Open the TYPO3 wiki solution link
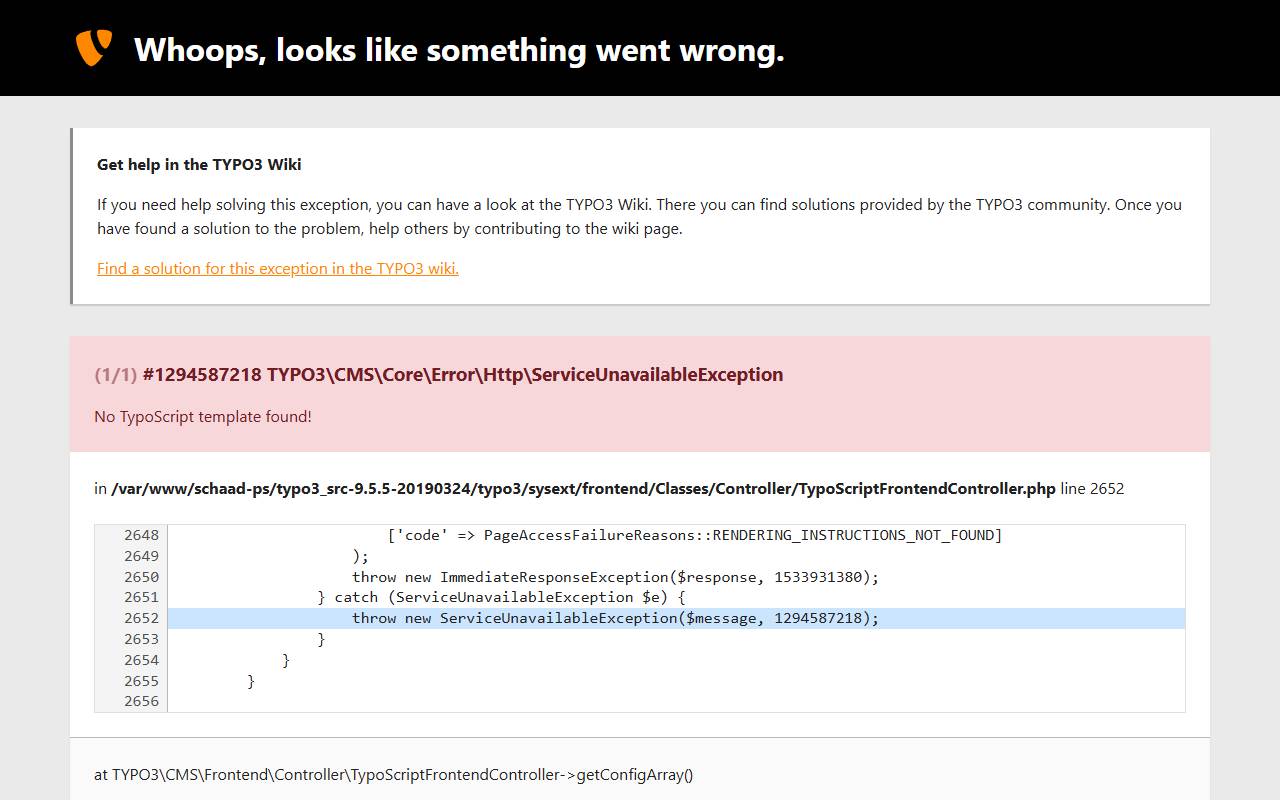The width and height of the screenshot is (1280, 800). (278, 268)
